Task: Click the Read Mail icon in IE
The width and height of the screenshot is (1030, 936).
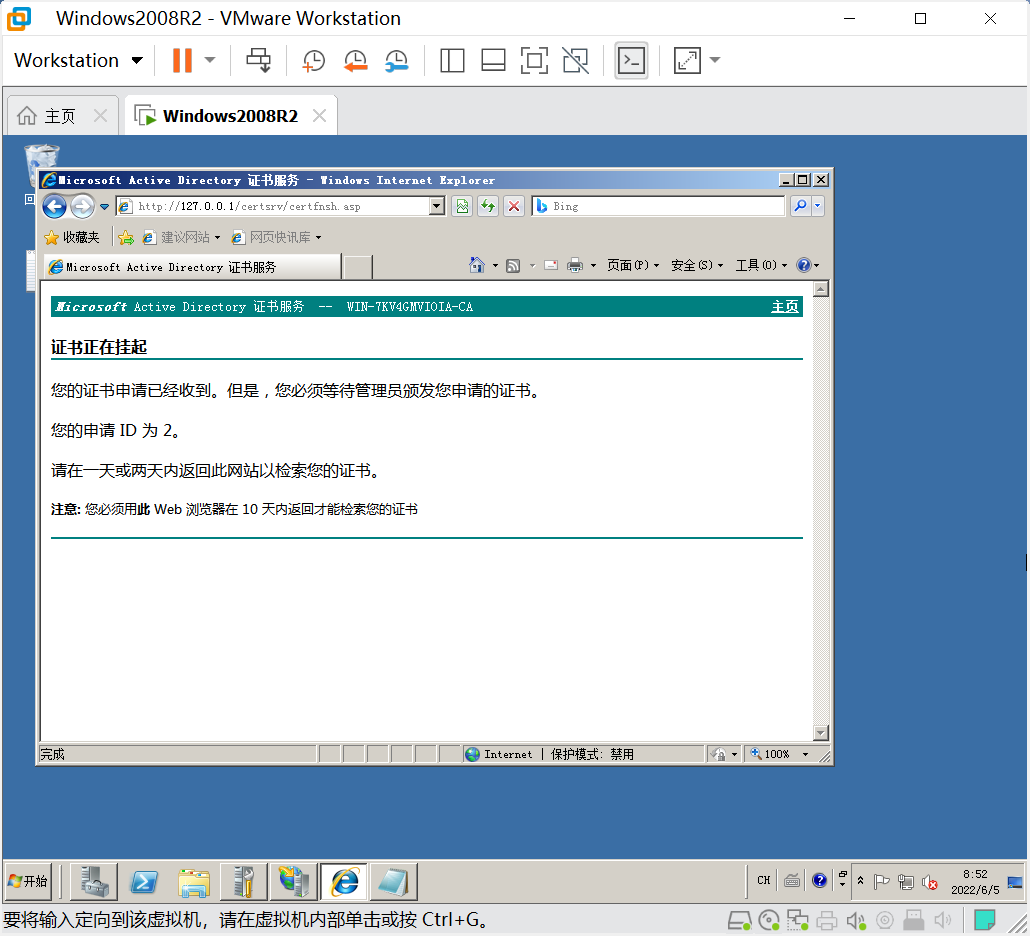Action: pos(551,265)
